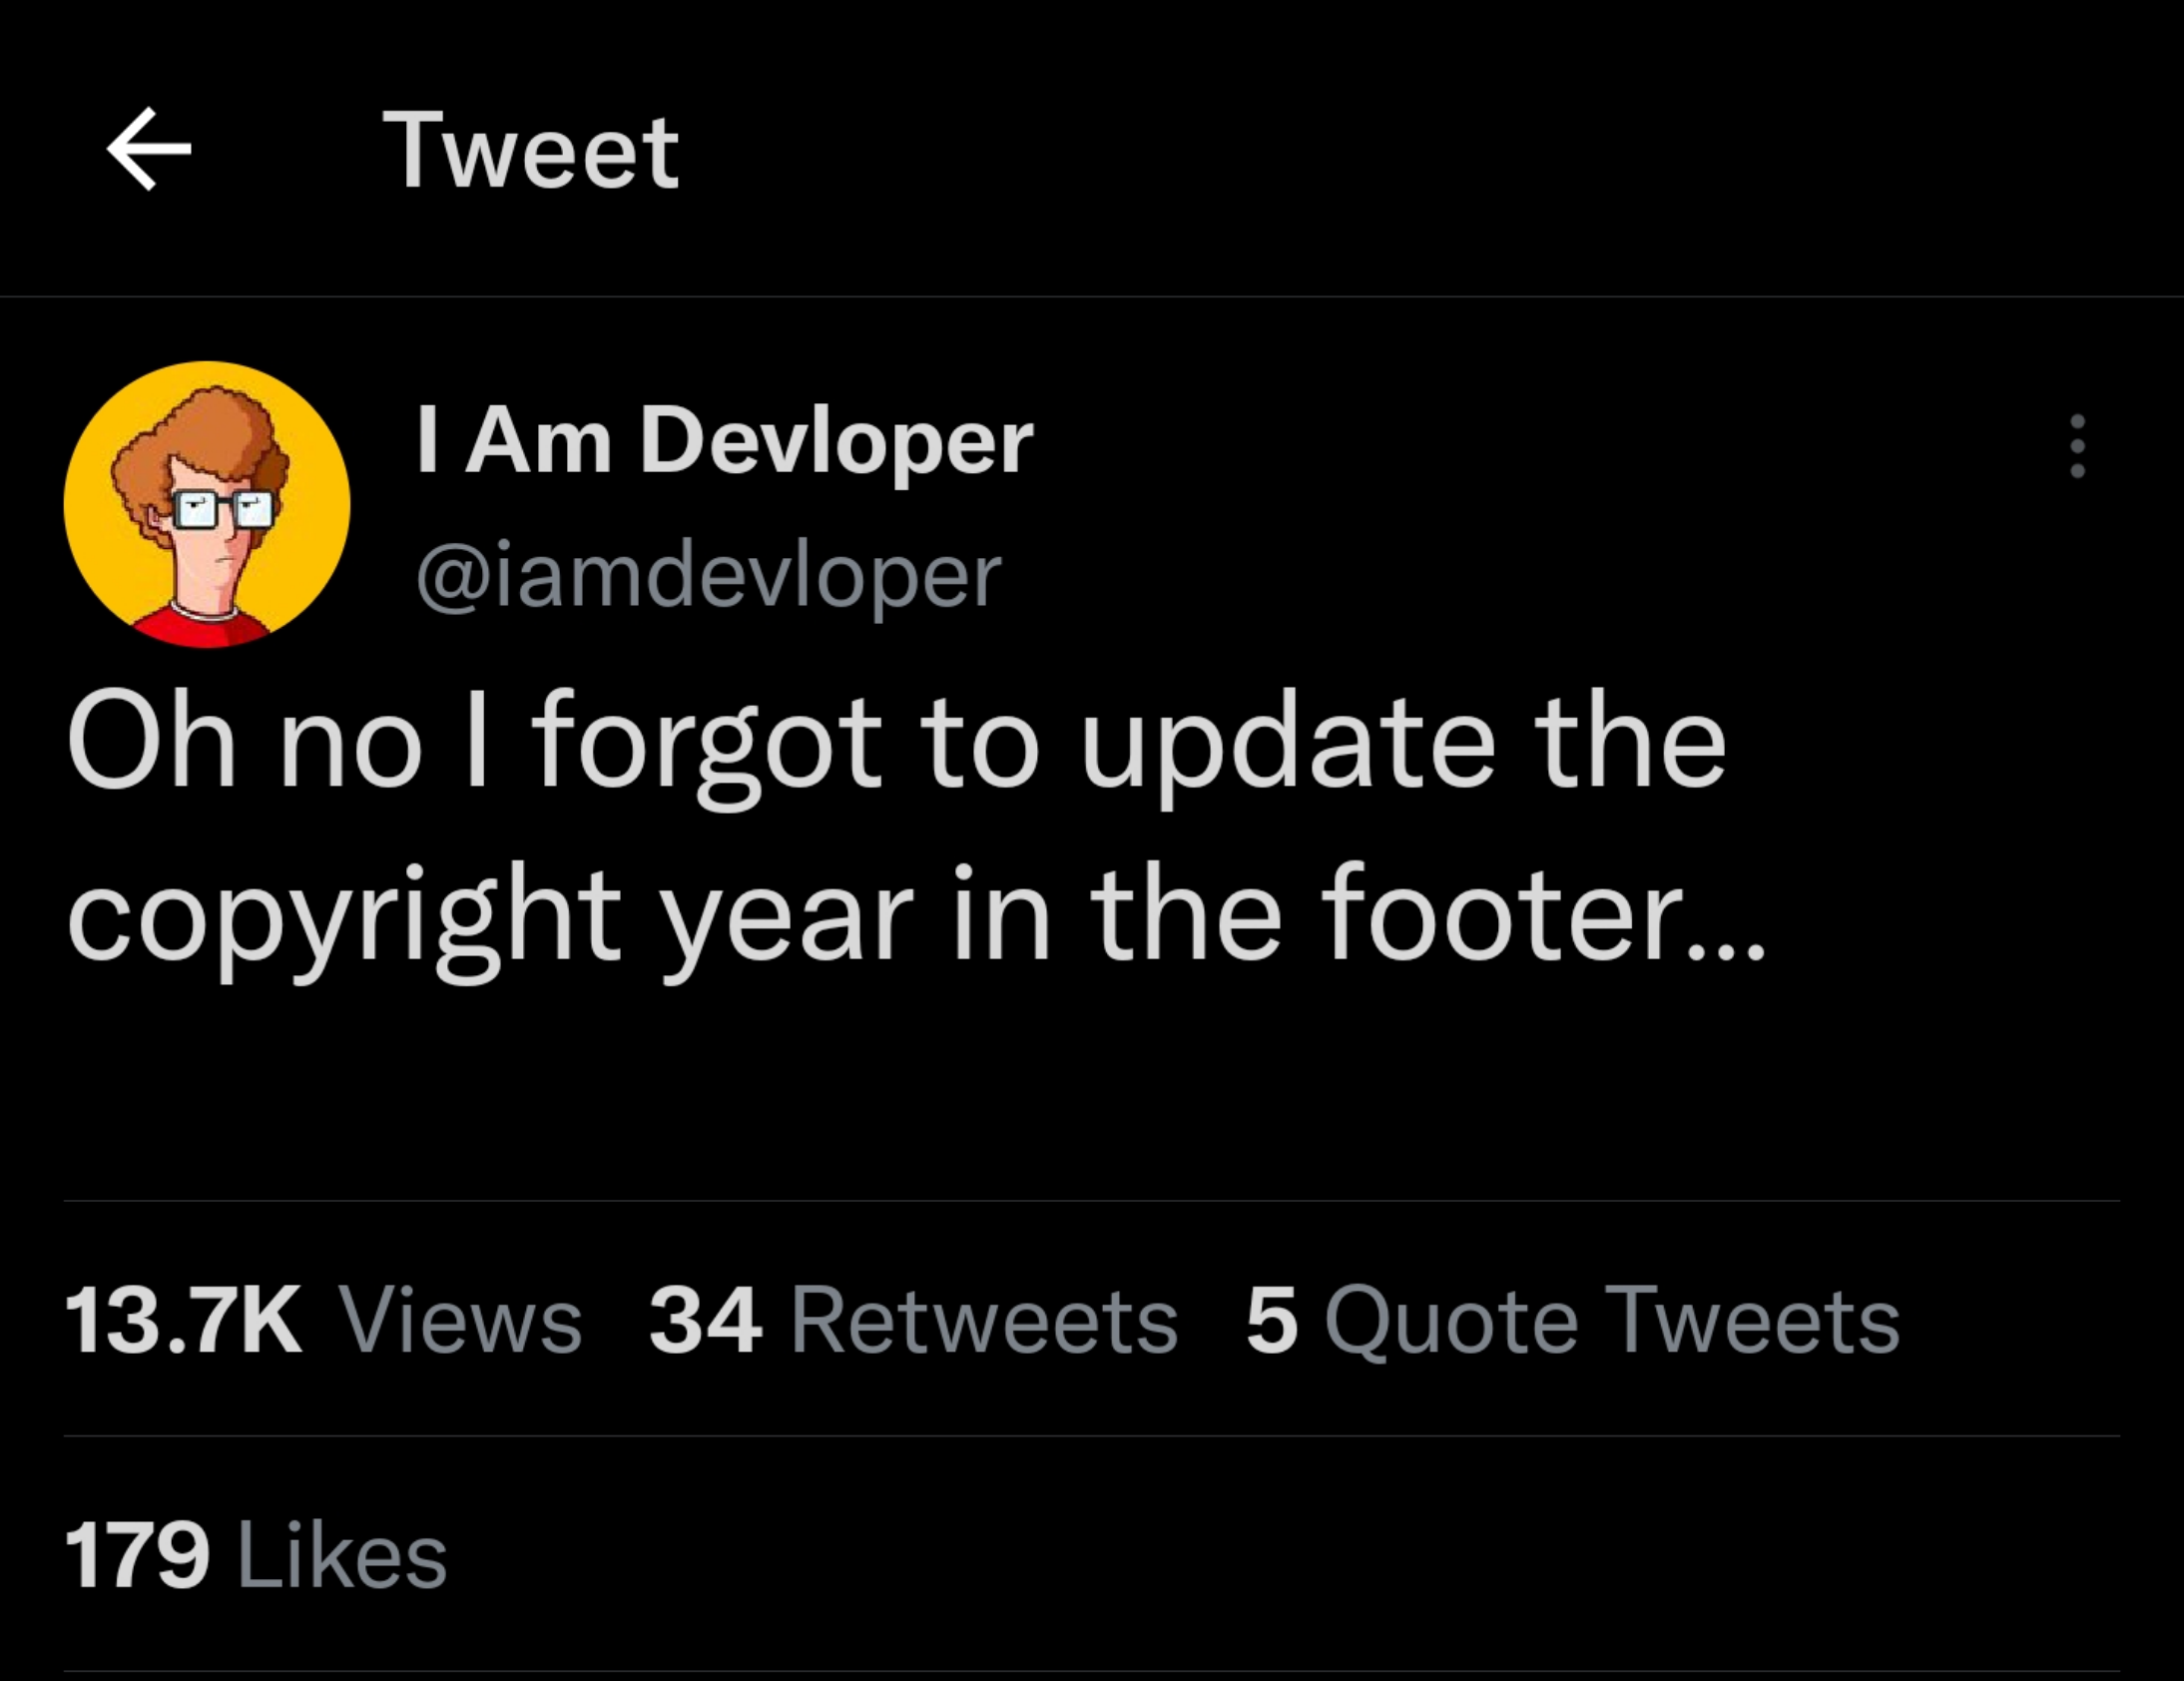Screen dimensions: 2184x1681
Task: Click the 'Retweets' label text
Action: coord(984,1321)
